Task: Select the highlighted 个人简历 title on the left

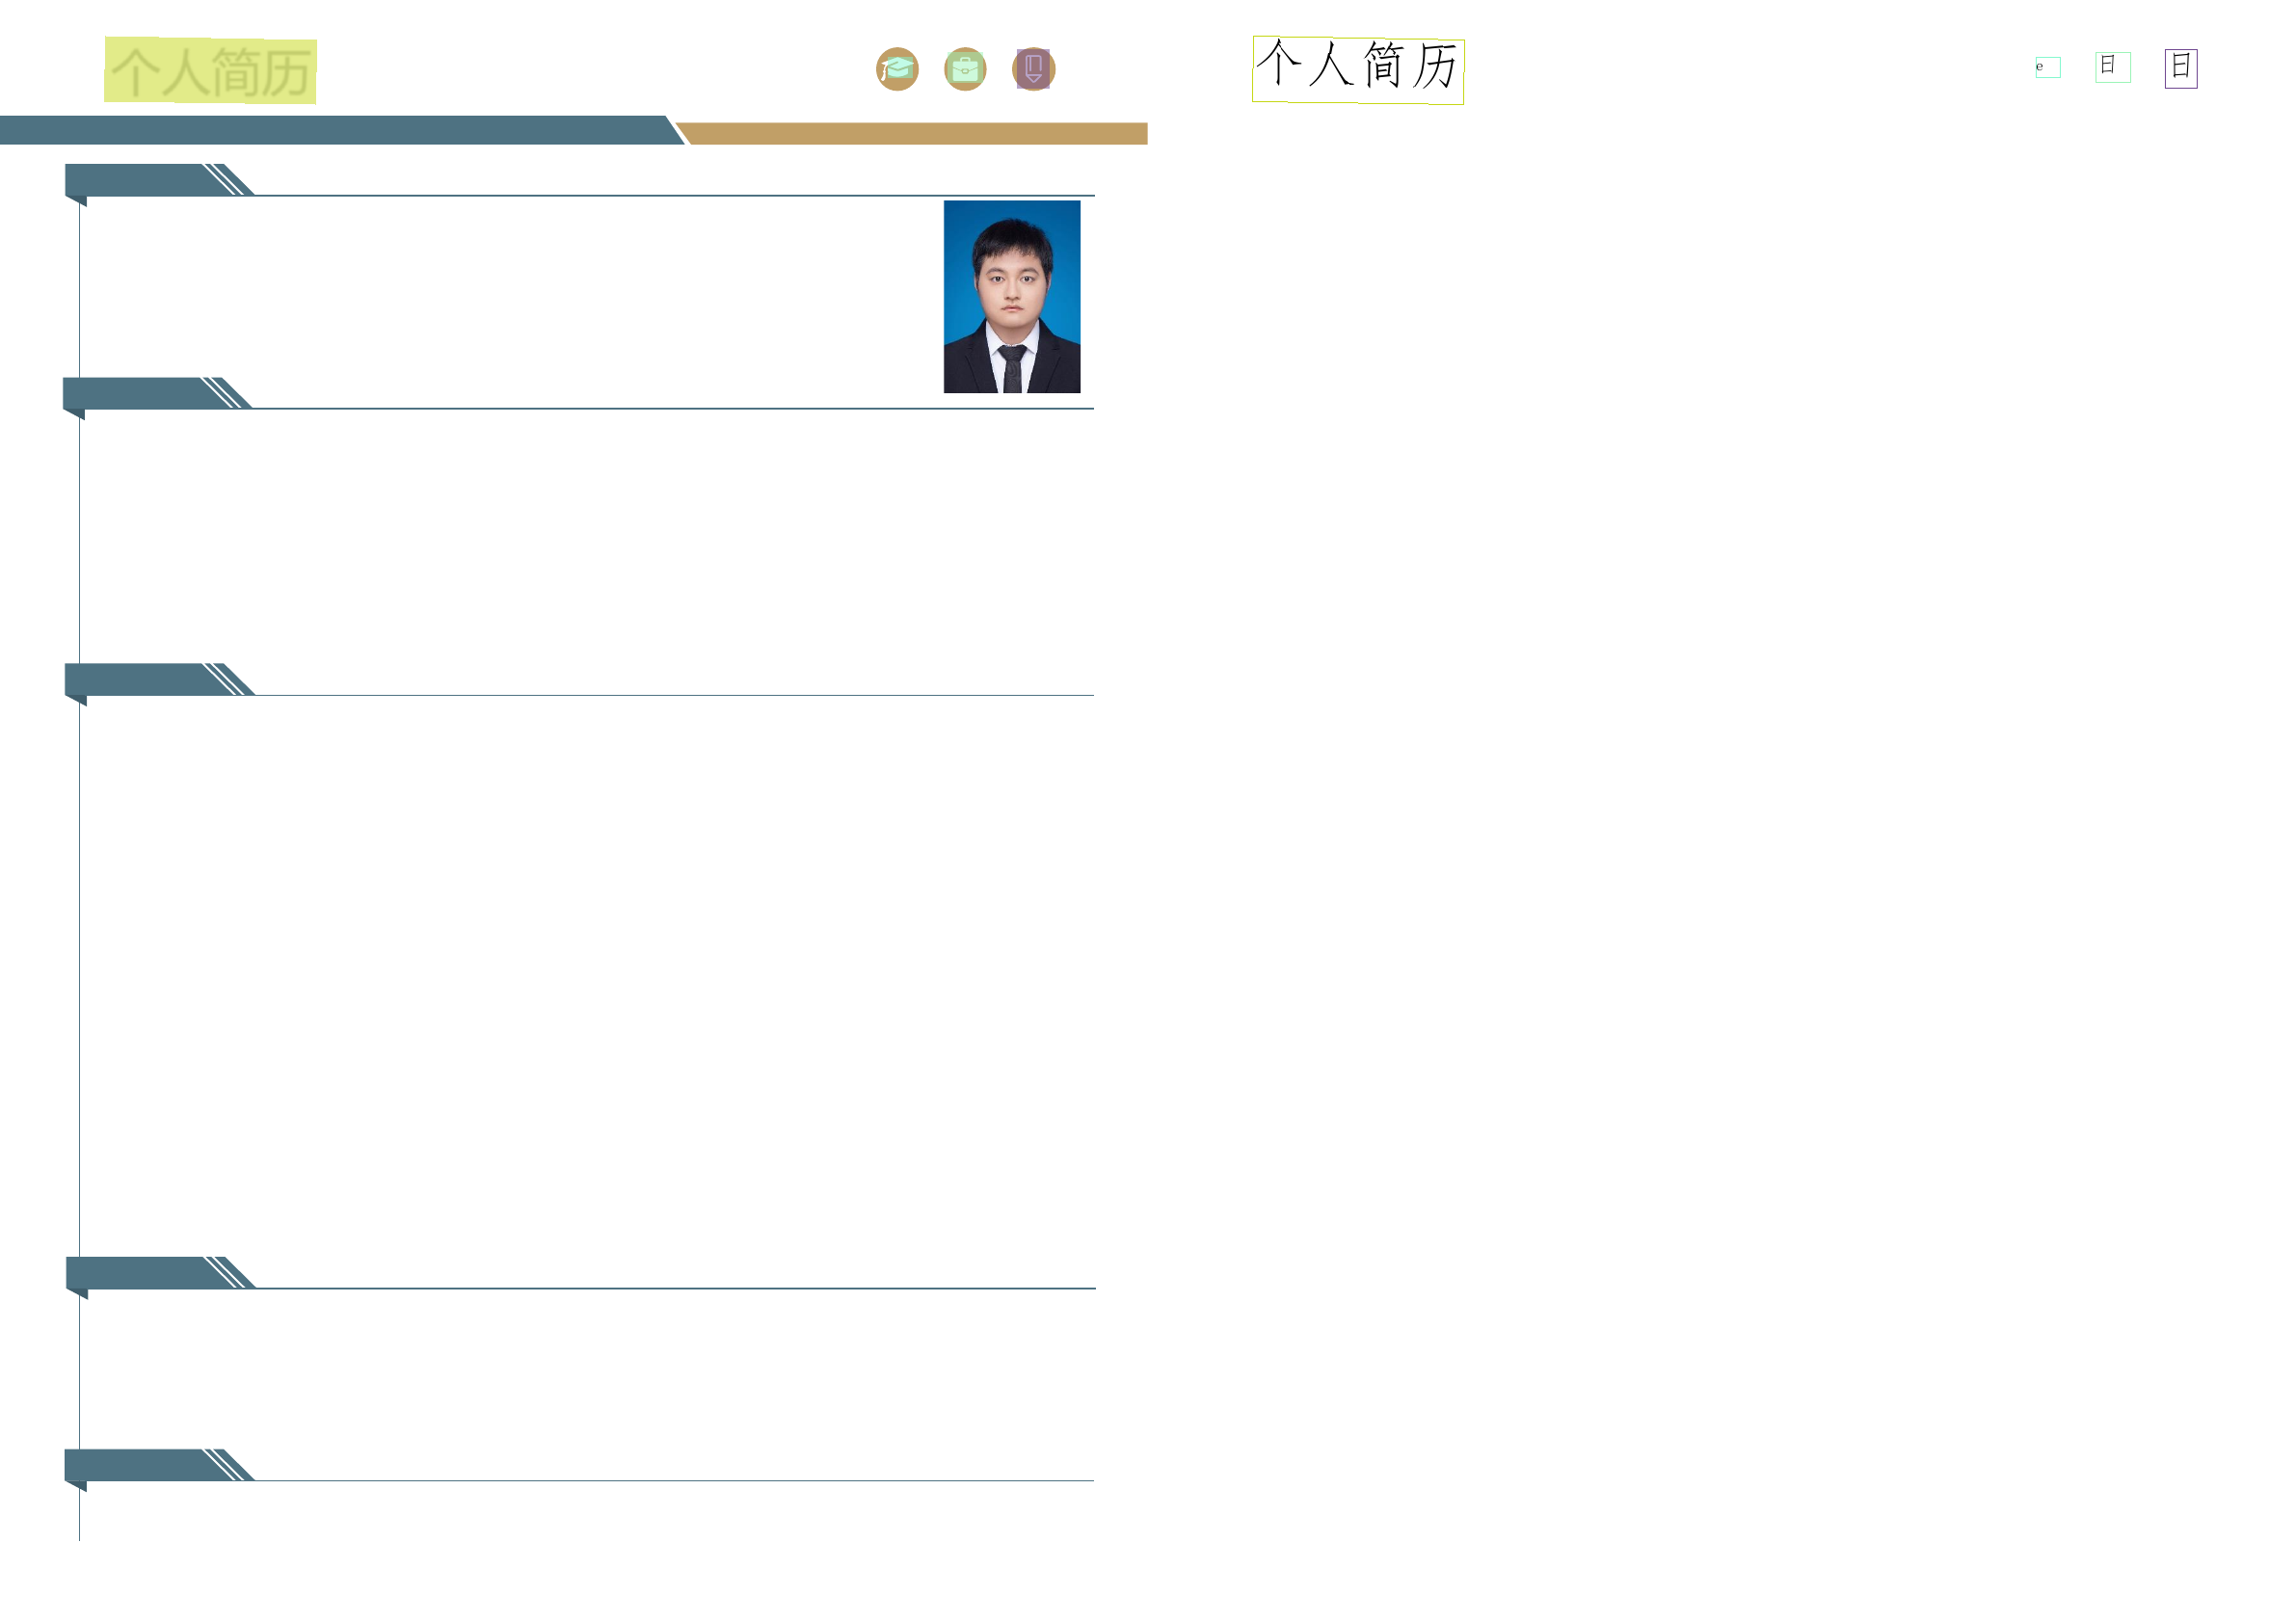Action: click(210, 71)
